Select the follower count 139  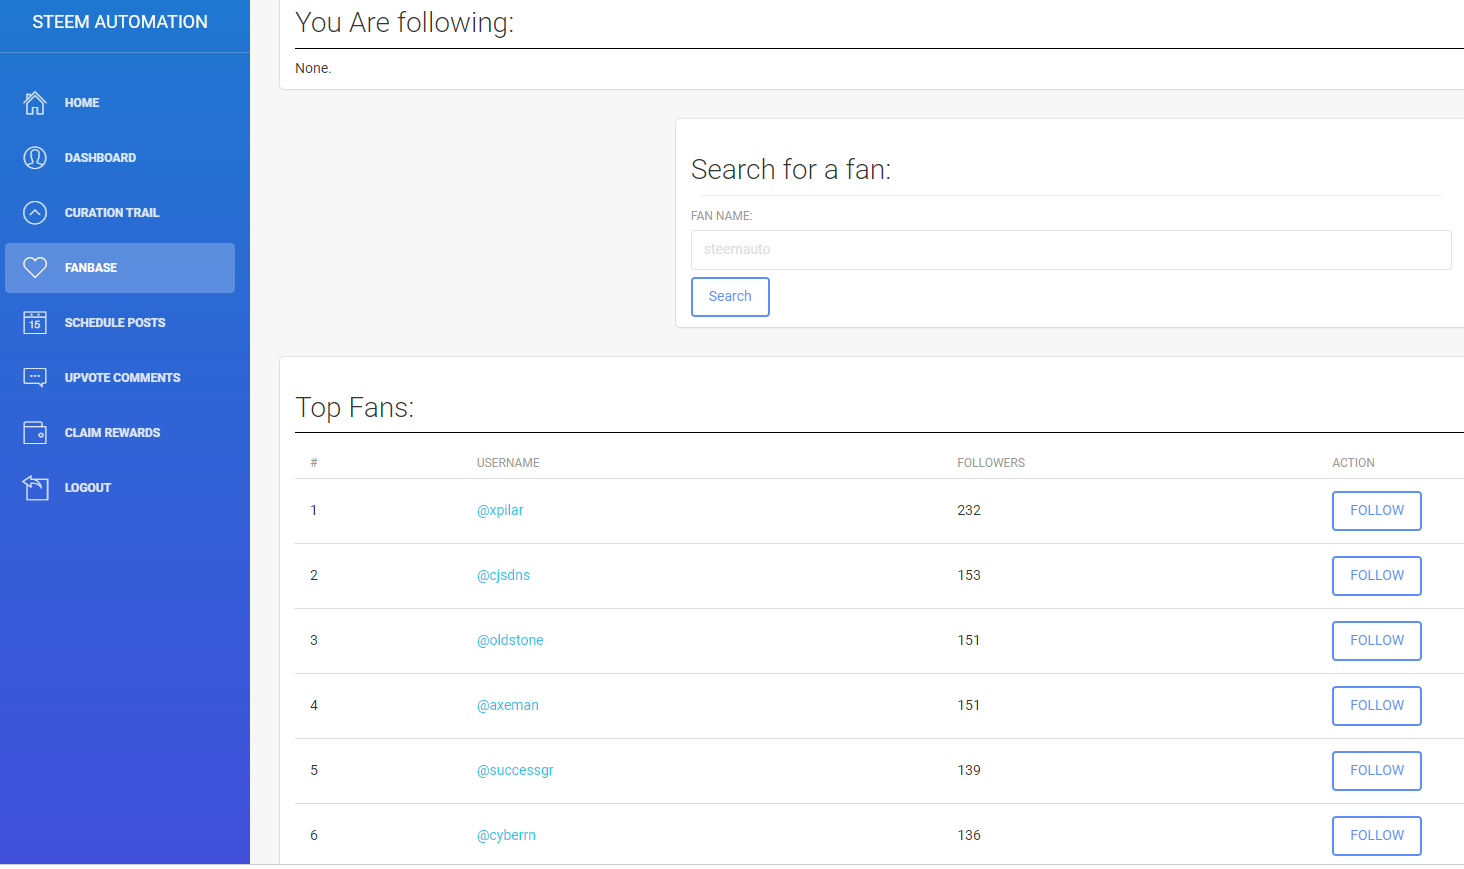click(x=969, y=771)
